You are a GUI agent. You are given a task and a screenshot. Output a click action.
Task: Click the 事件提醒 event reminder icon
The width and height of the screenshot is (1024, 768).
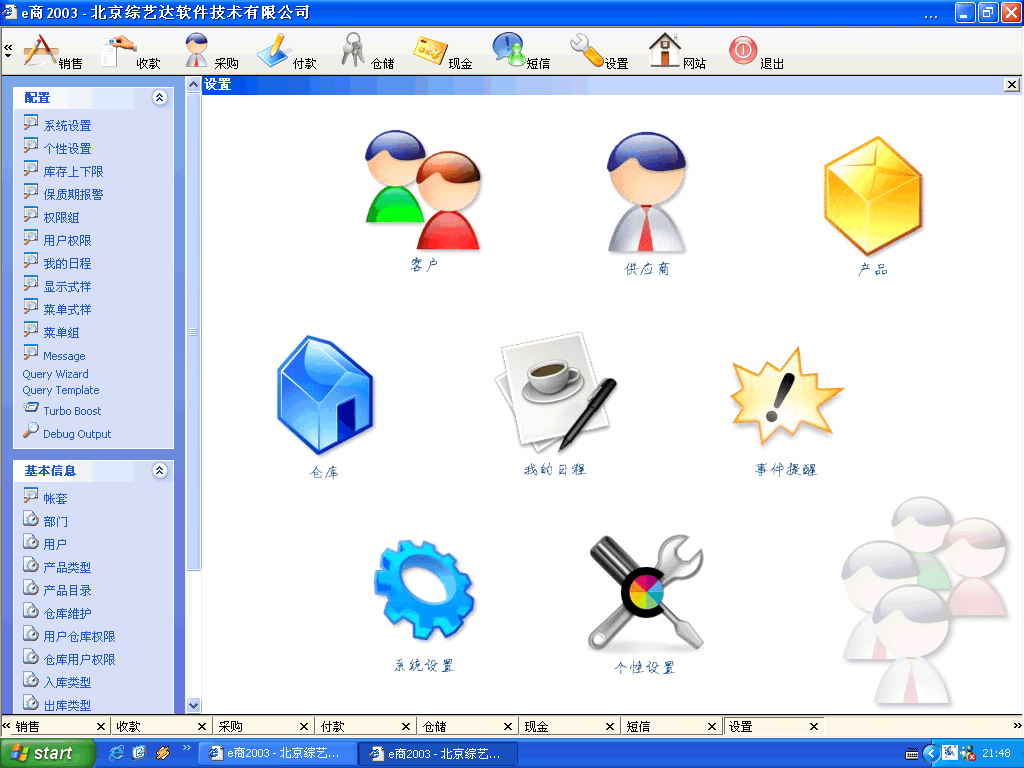786,397
